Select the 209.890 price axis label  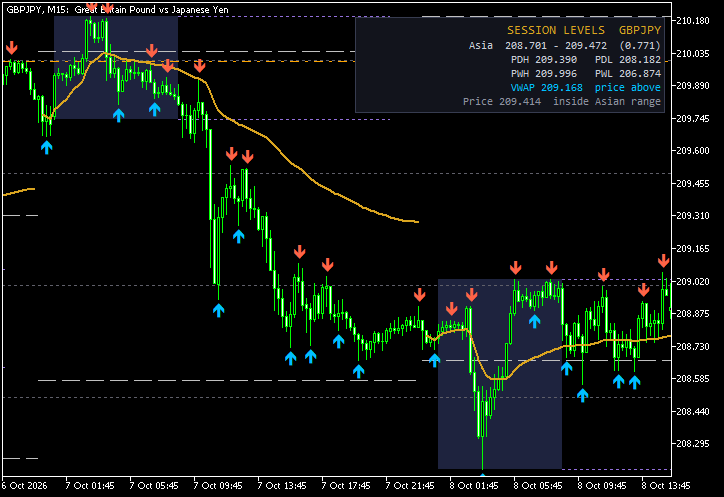[693, 86]
